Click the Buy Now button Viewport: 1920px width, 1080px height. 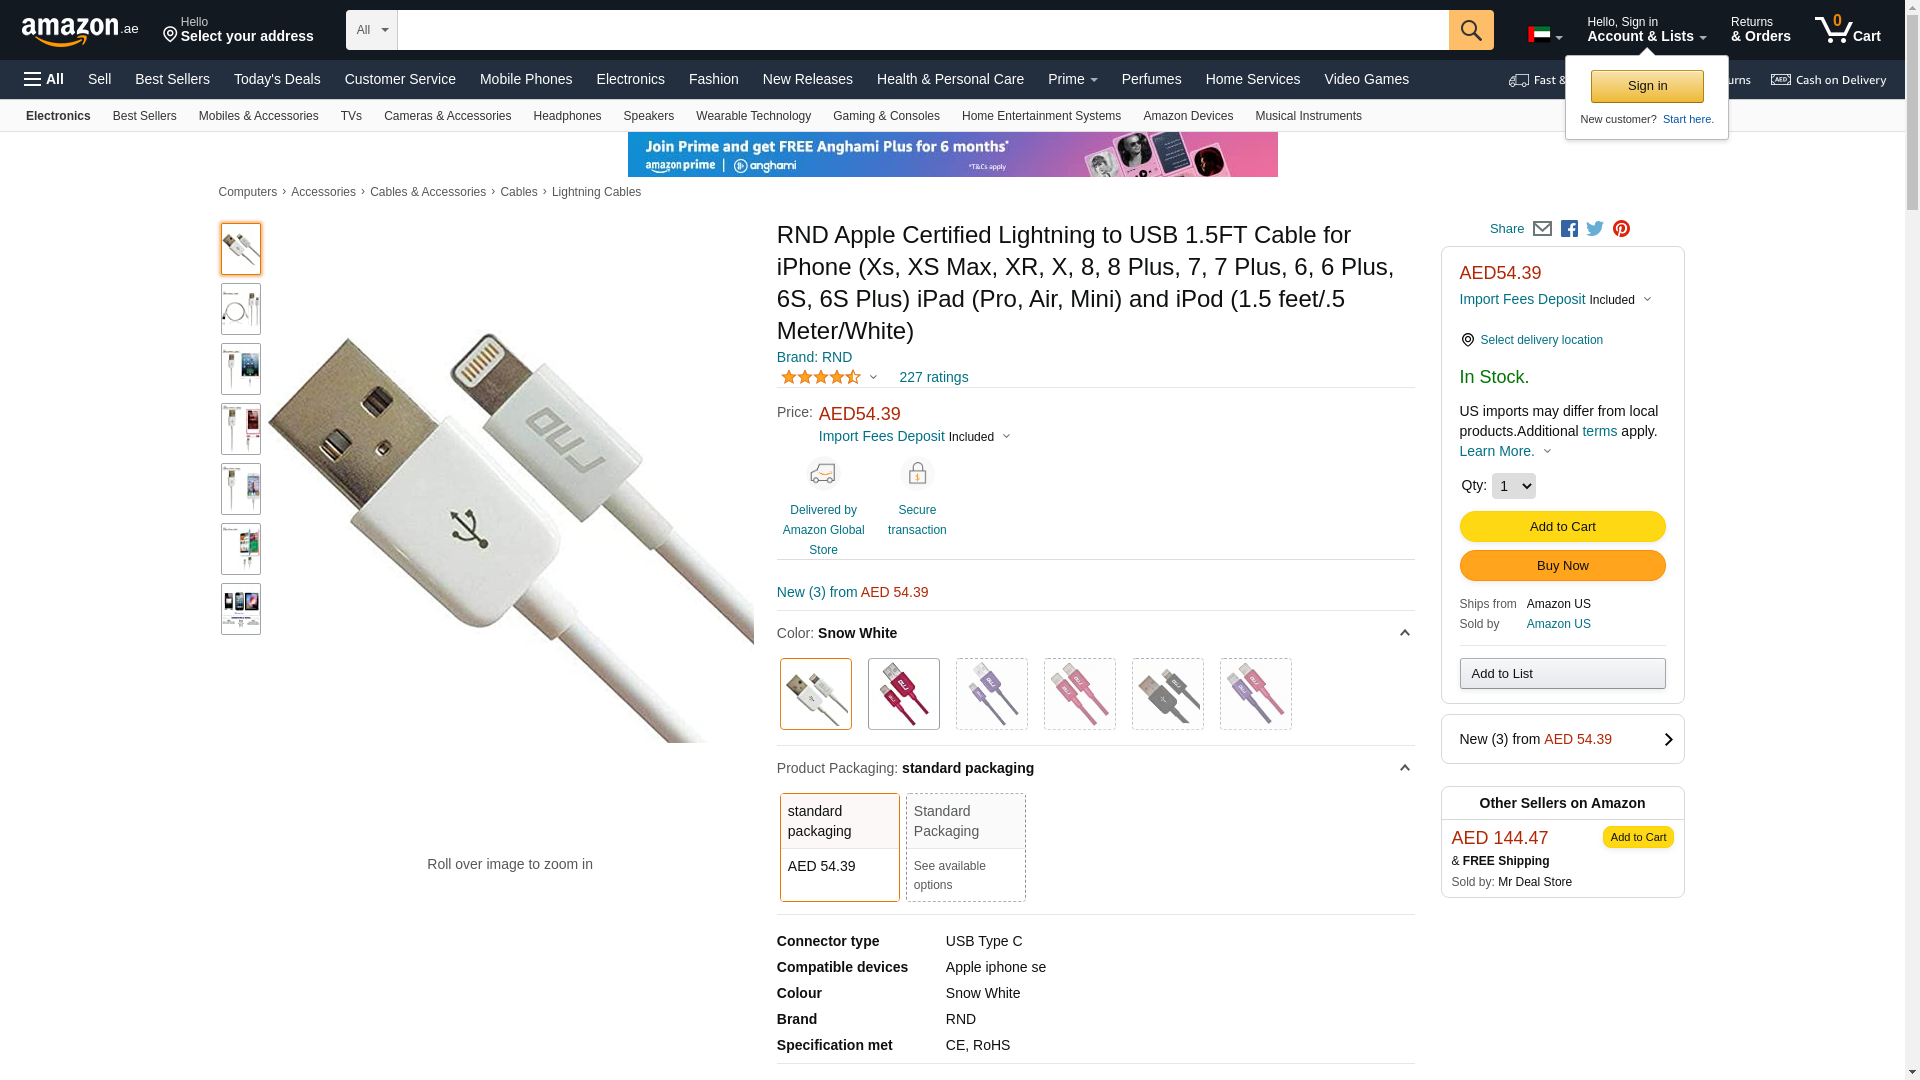tap(1562, 566)
